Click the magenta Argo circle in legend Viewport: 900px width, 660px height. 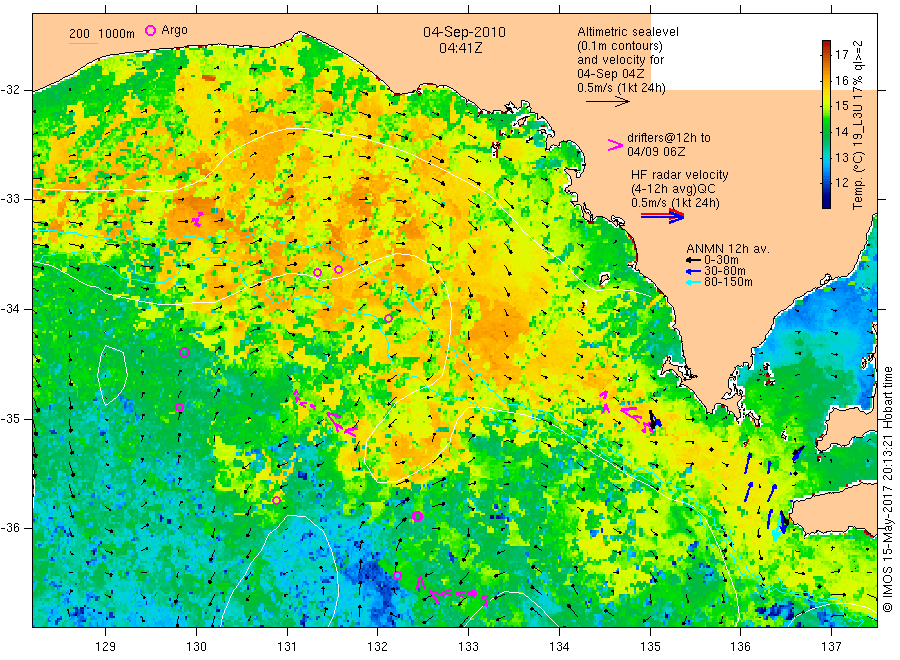click(150, 30)
